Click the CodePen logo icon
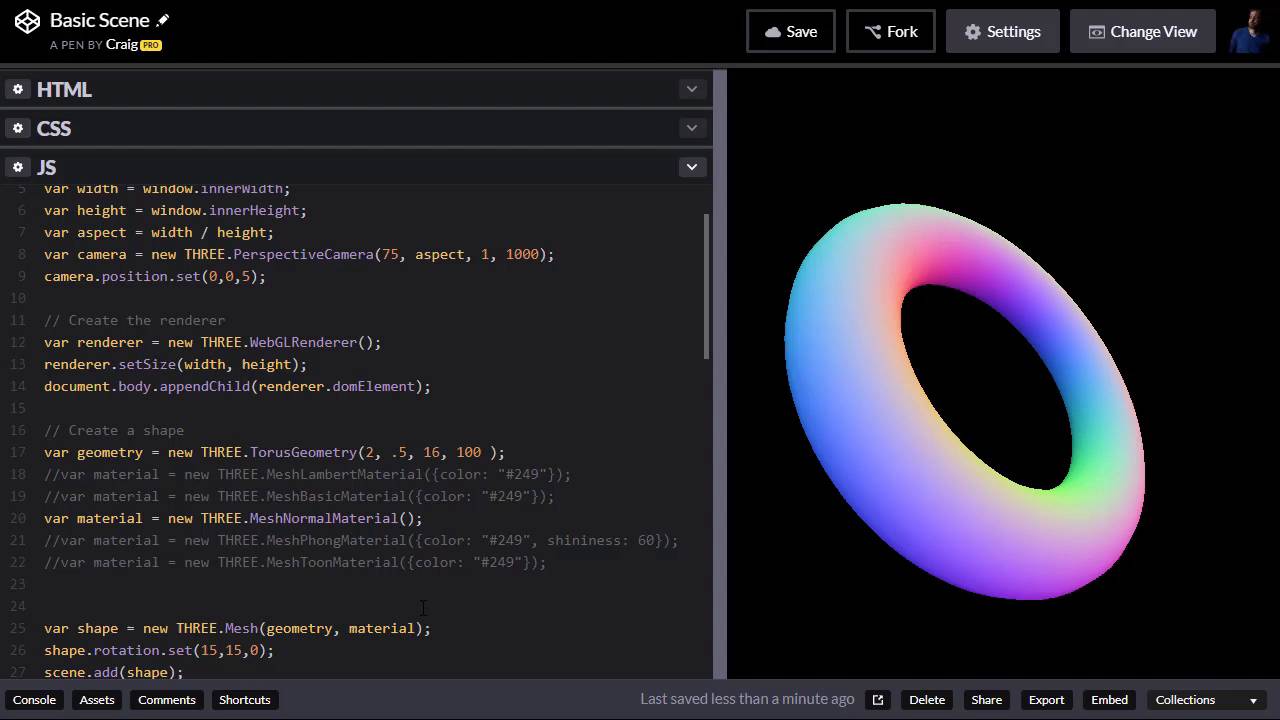 tap(27, 21)
